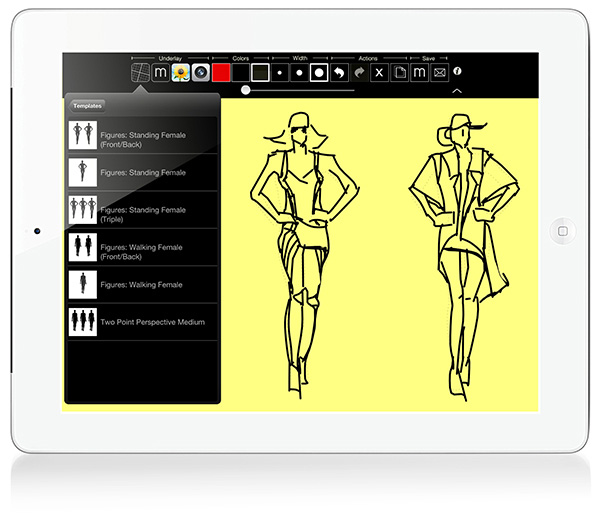Viewport: 600px width, 525px height.
Task: Open the camera underlay icon
Action: tap(201, 72)
